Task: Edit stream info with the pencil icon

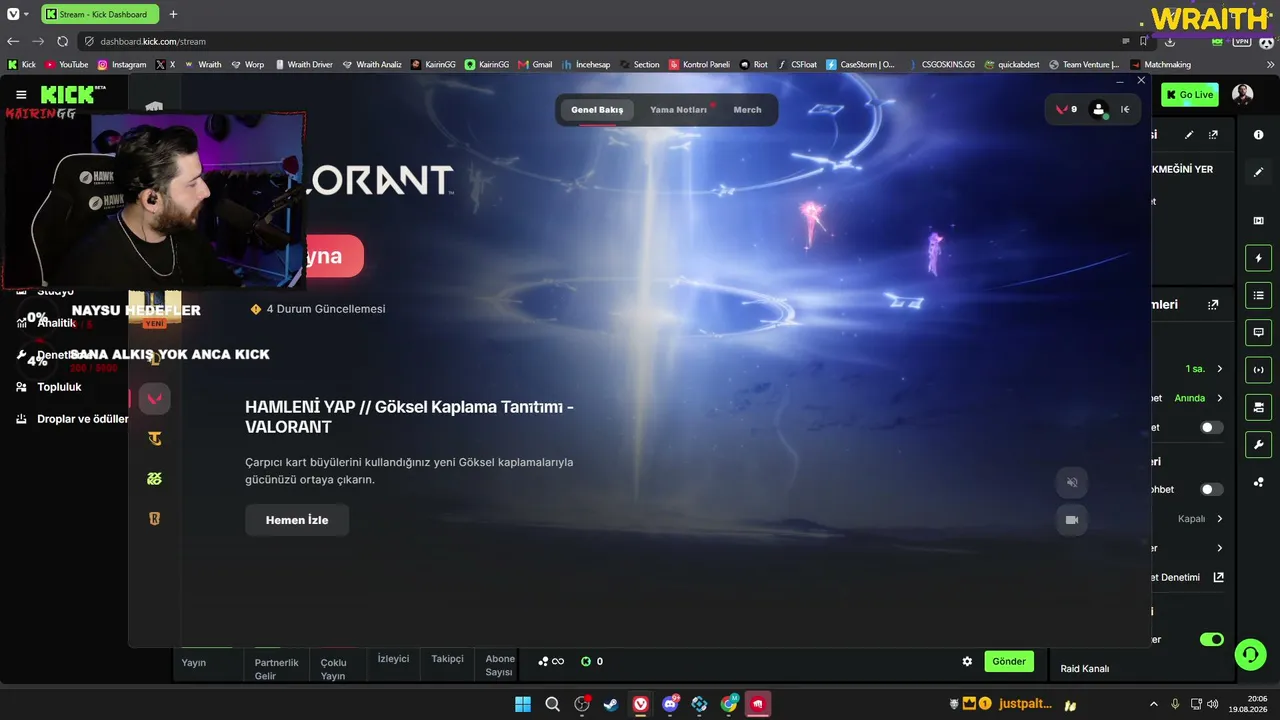Action: tap(1189, 135)
